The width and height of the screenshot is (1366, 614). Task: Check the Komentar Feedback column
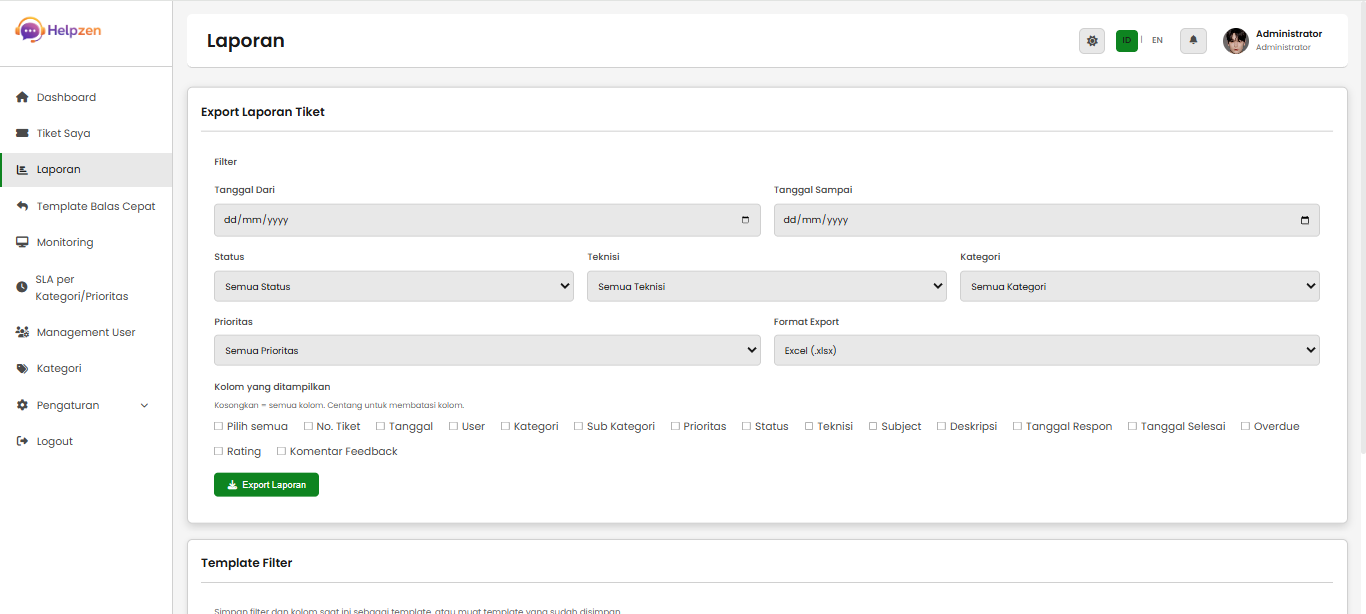point(283,450)
